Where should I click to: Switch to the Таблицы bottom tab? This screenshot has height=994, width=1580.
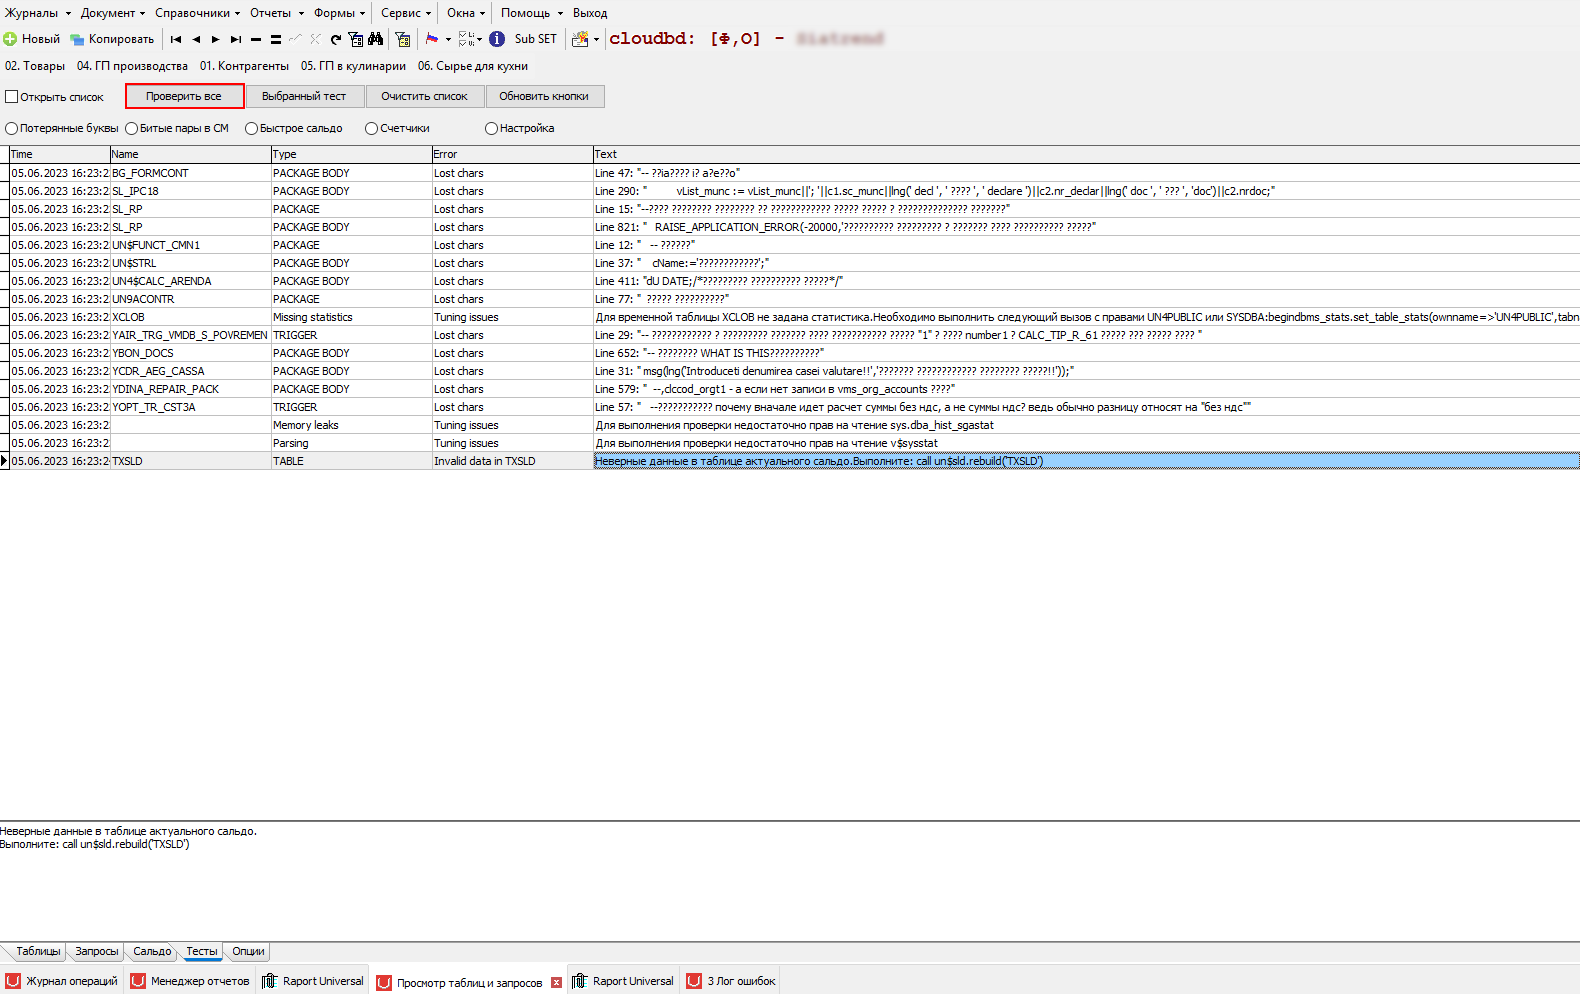click(38, 951)
